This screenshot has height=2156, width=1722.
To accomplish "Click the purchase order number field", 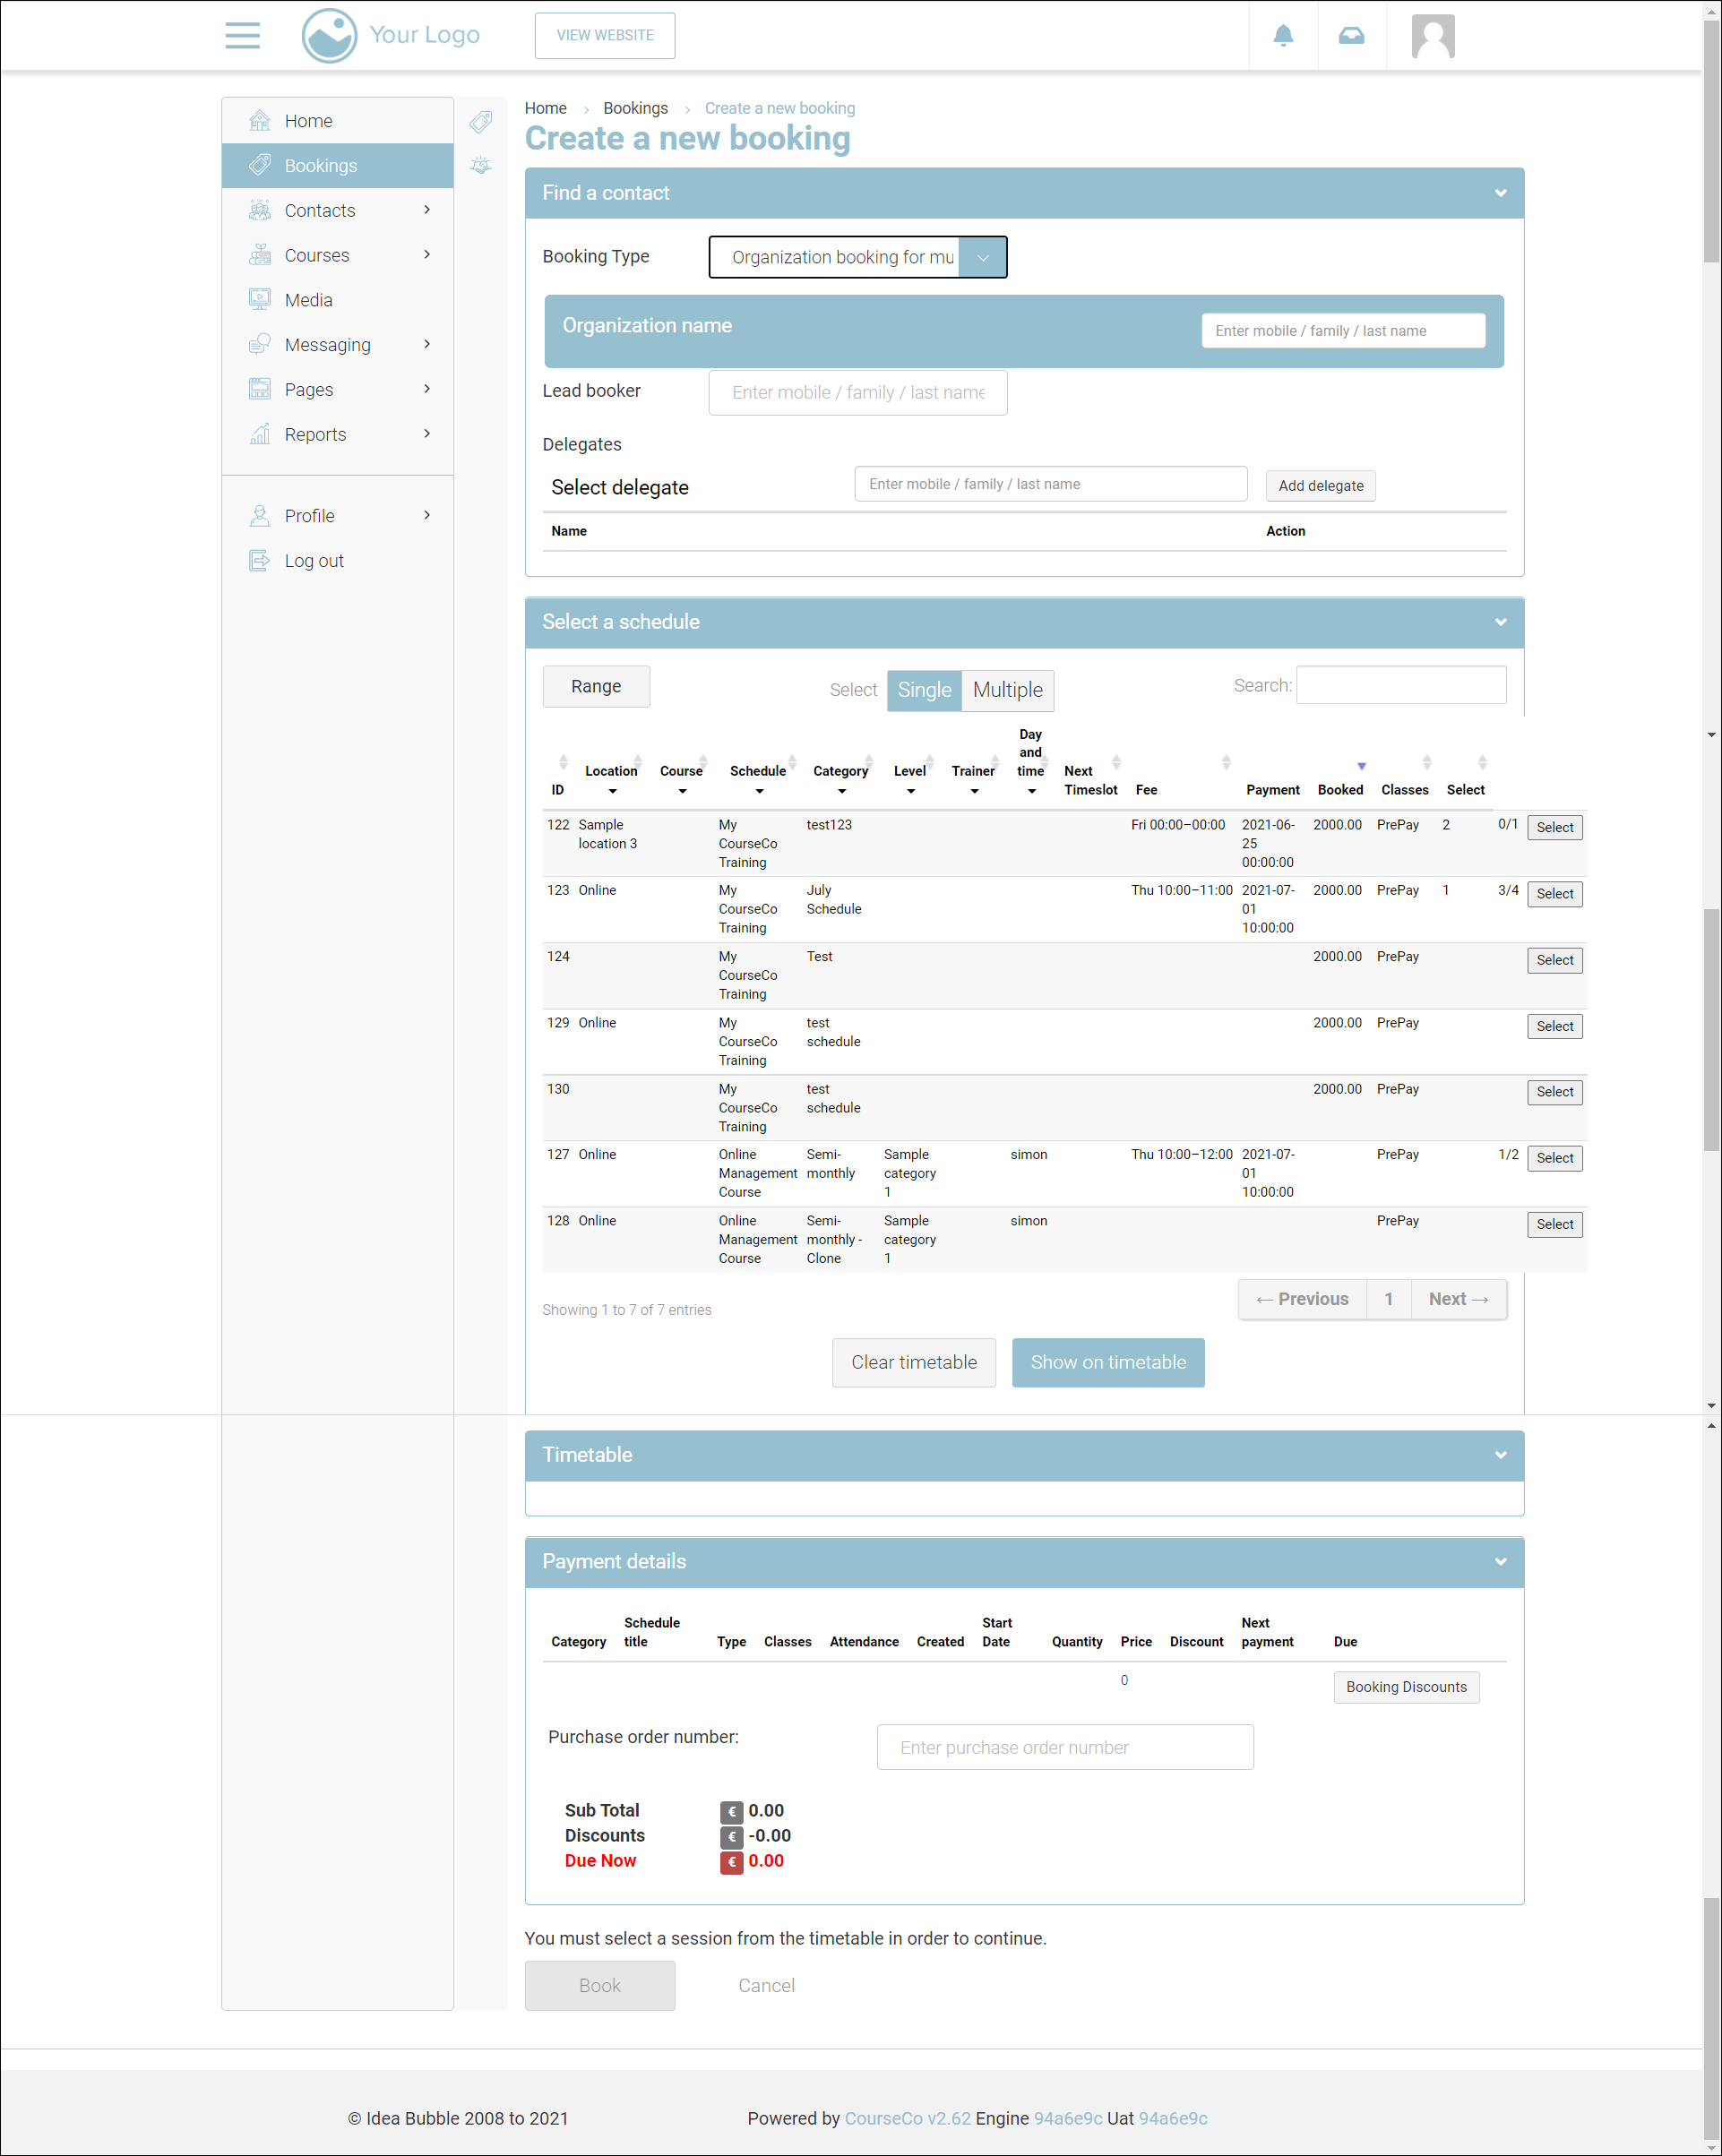I will coord(1064,1747).
